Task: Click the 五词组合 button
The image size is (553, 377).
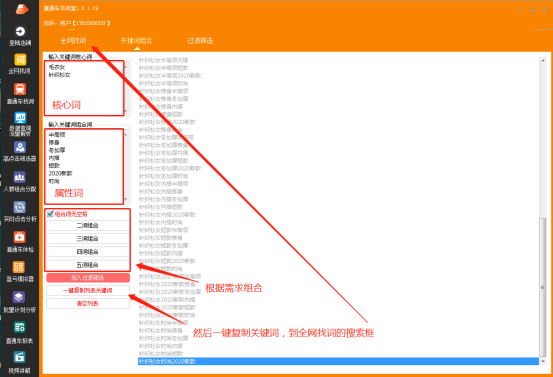Action: 88,265
